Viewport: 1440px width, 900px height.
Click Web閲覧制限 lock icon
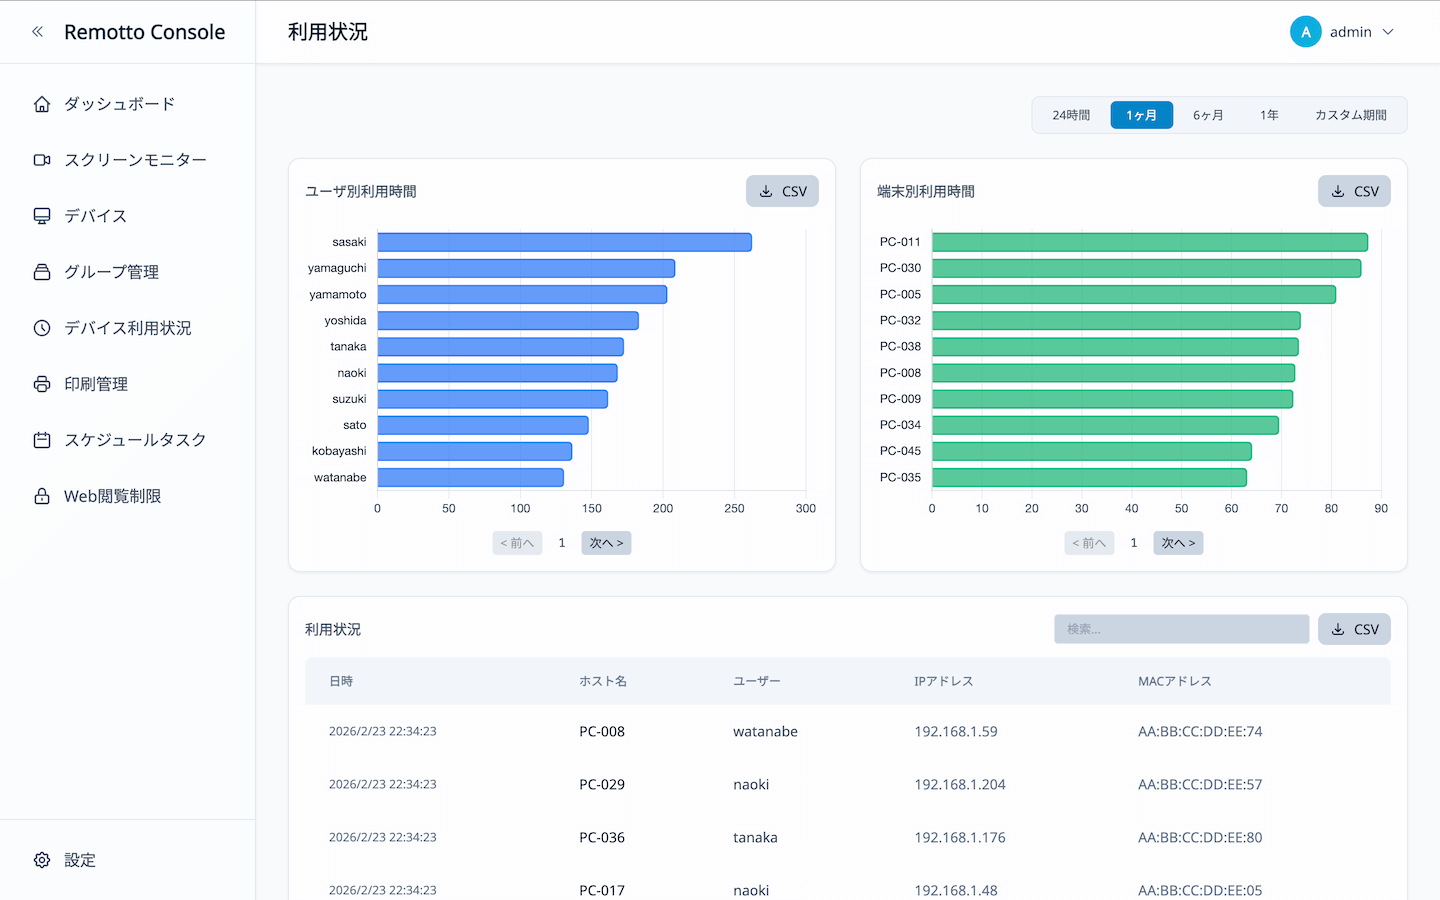[42, 496]
